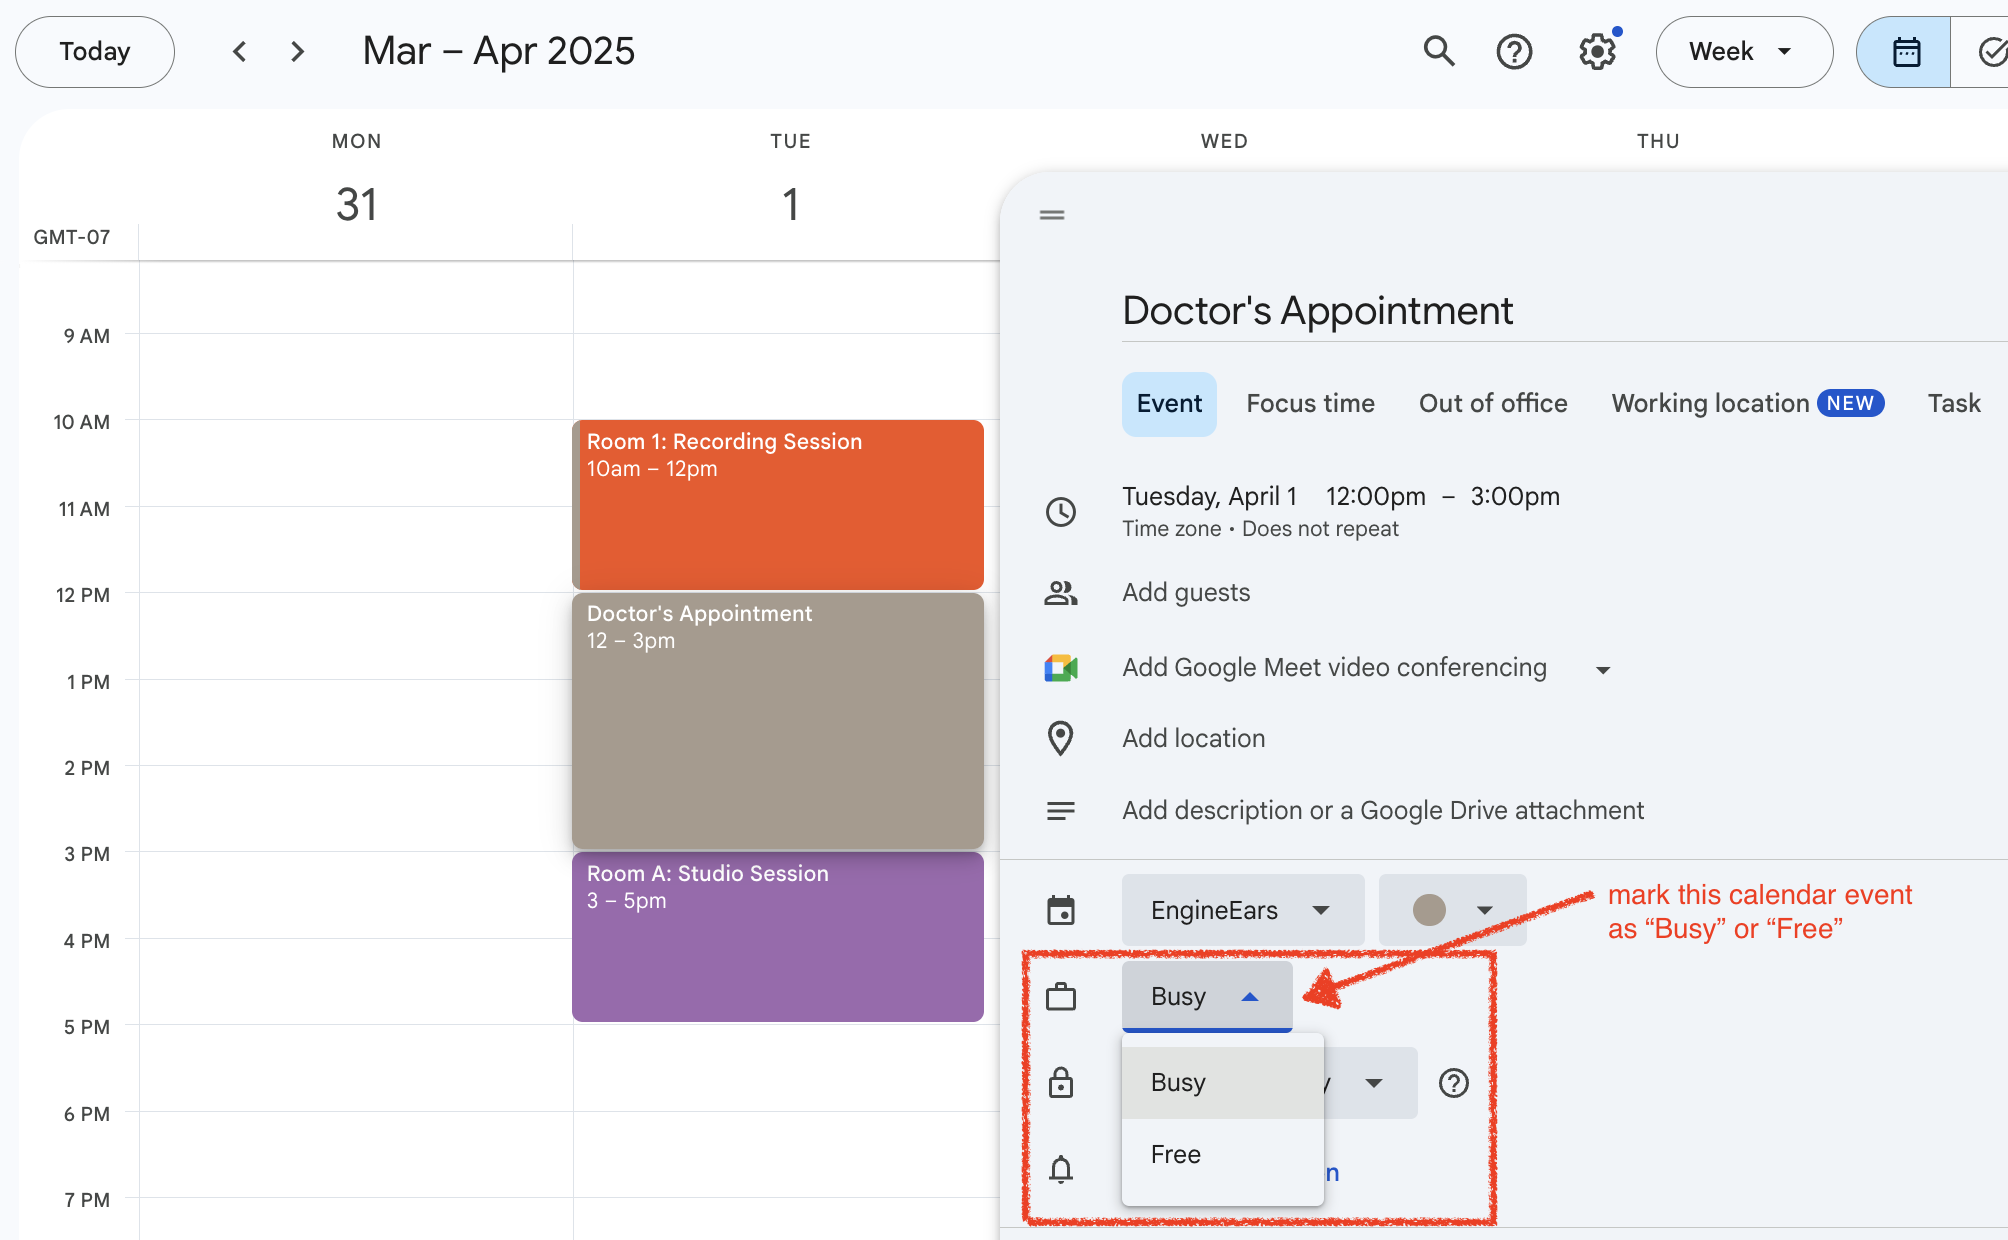Screen dimensions: 2008x1240
Task: Click the Today button
Action: tap(95, 51)
